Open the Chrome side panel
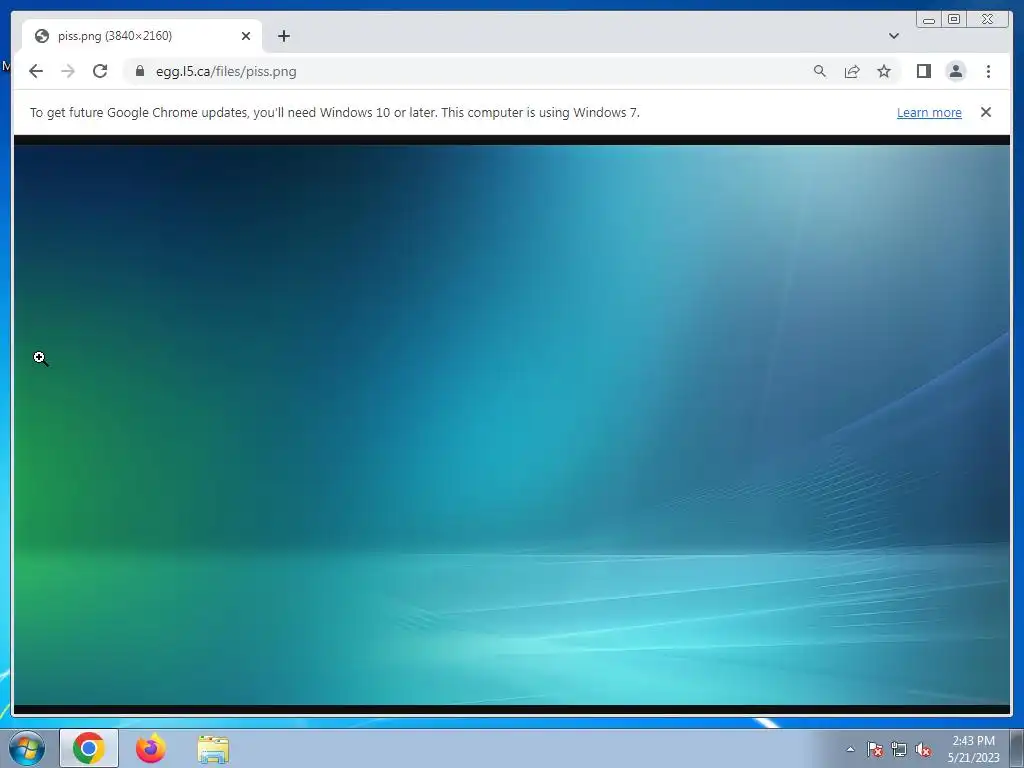1024x768 pixels. (923, 71)
